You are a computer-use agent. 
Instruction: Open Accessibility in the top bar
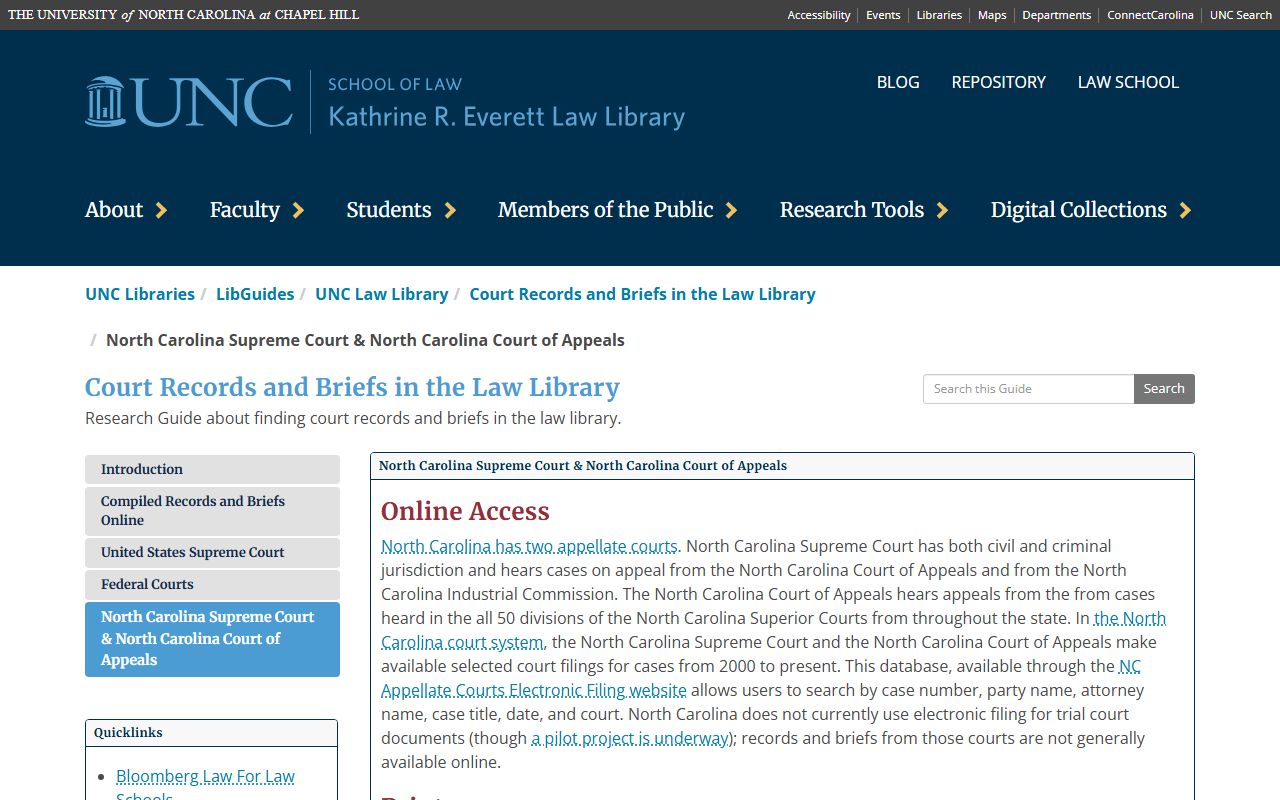click(819, 15)
